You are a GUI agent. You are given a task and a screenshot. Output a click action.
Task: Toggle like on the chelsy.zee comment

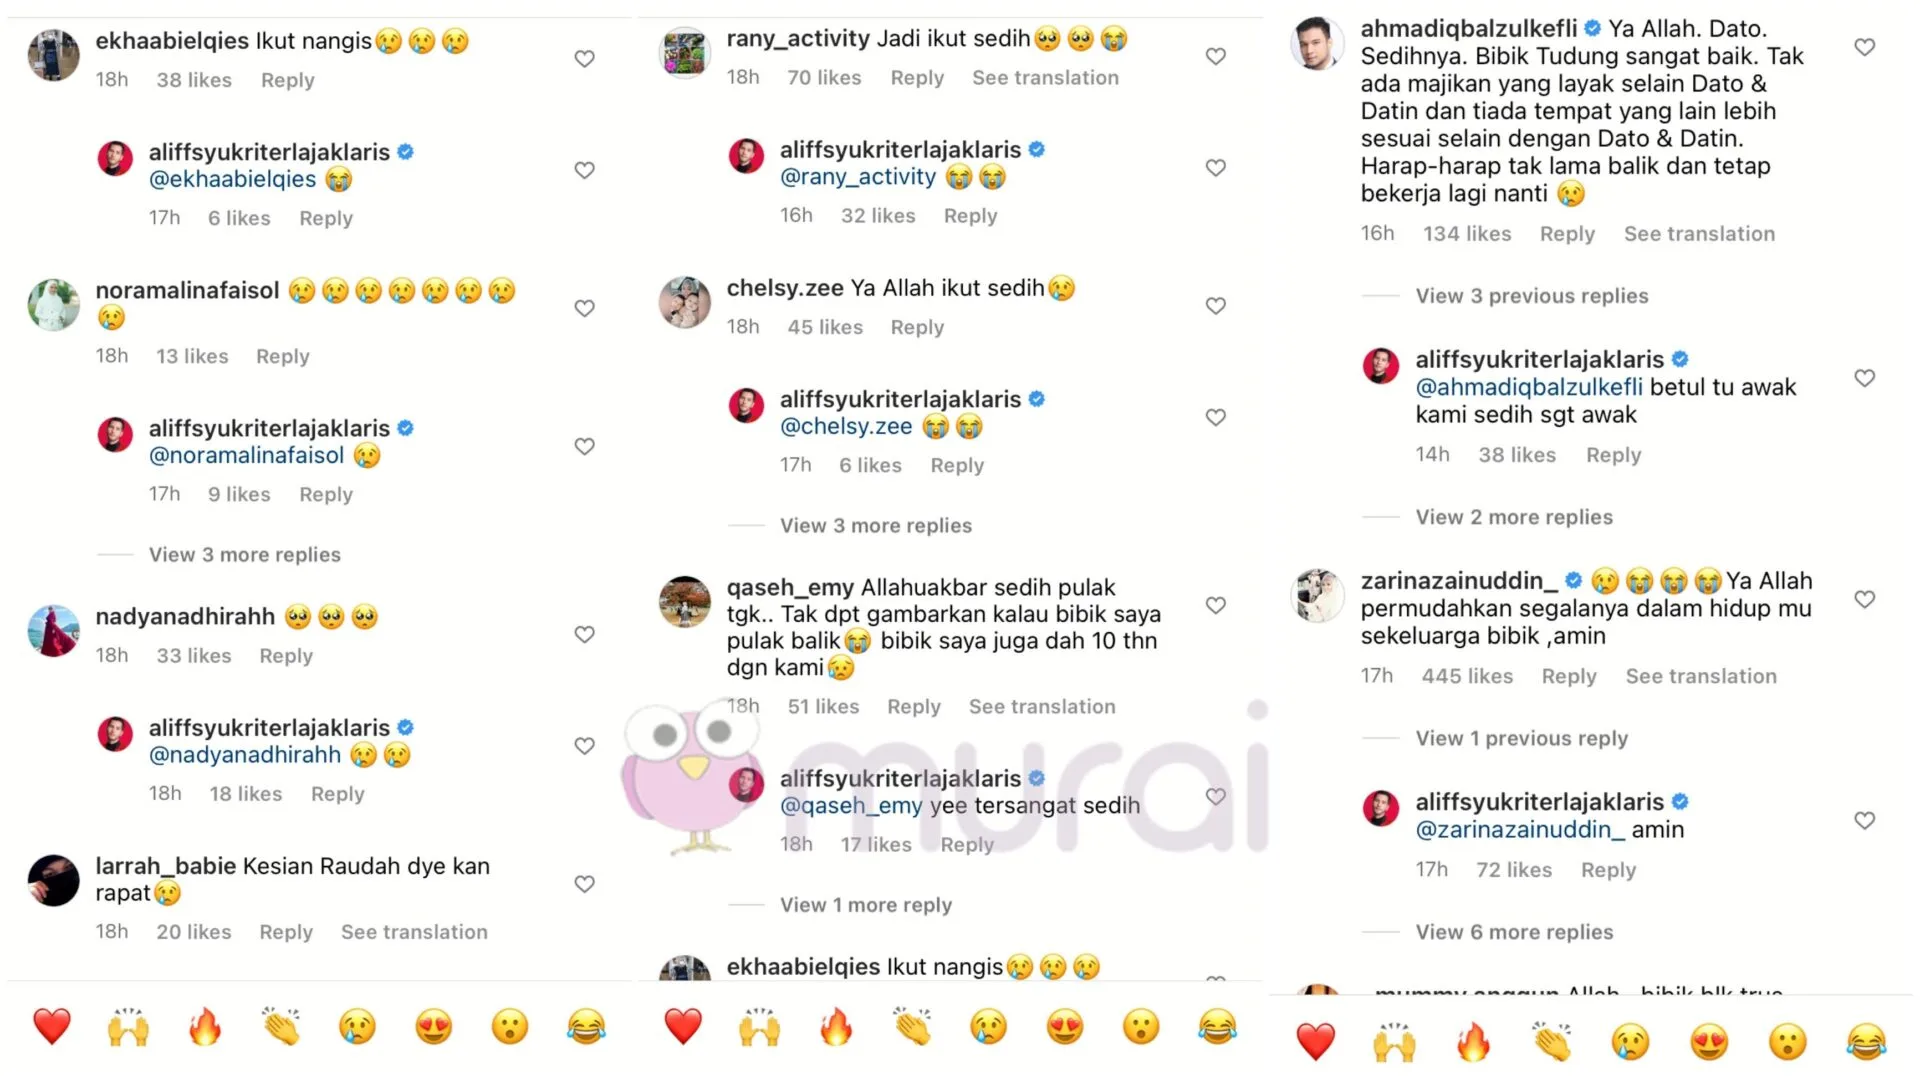pyautogui.click(x=1216, y=306)
